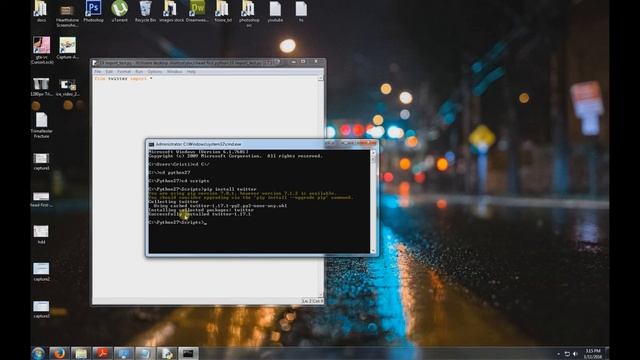Open the uTorrent desktop shortcut
The height and width of the screenshot is (360, 640).
120,11
